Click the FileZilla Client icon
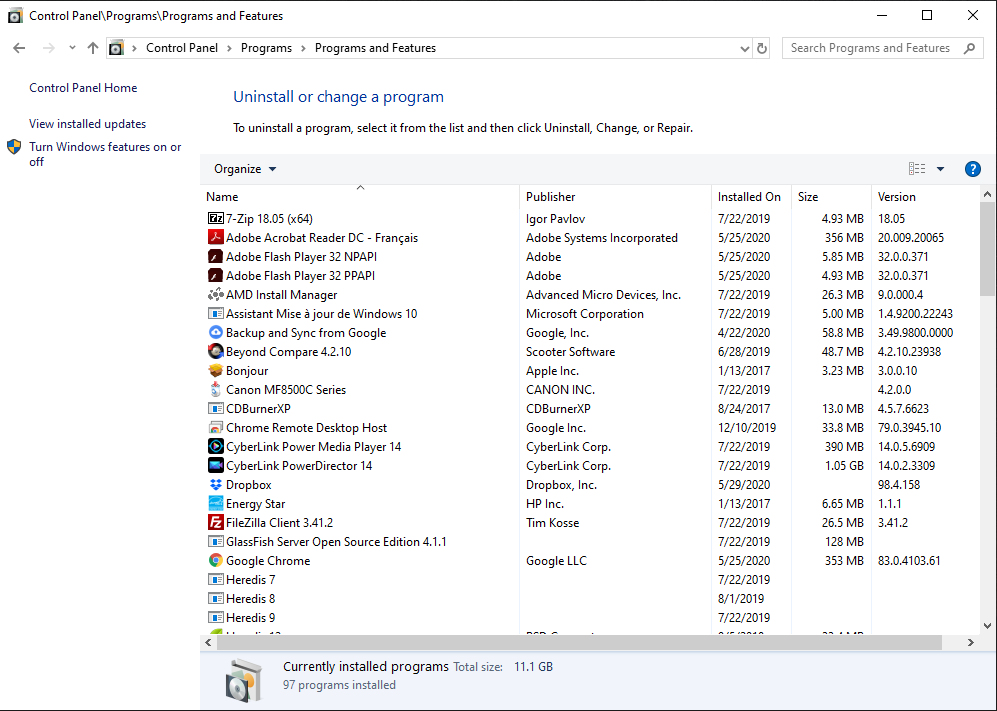The image size is (997, 711). pyautogui.click(x=216, y=523)
